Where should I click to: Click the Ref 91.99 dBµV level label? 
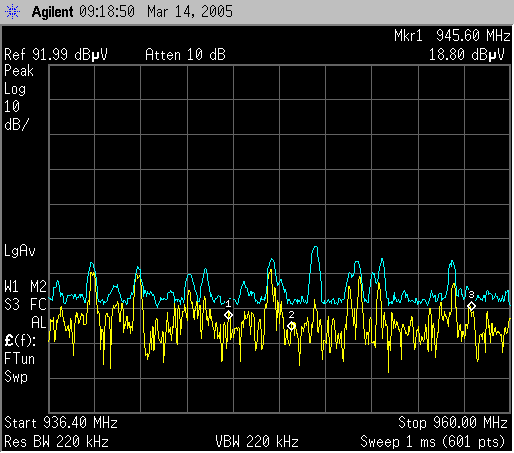point(56,54)
